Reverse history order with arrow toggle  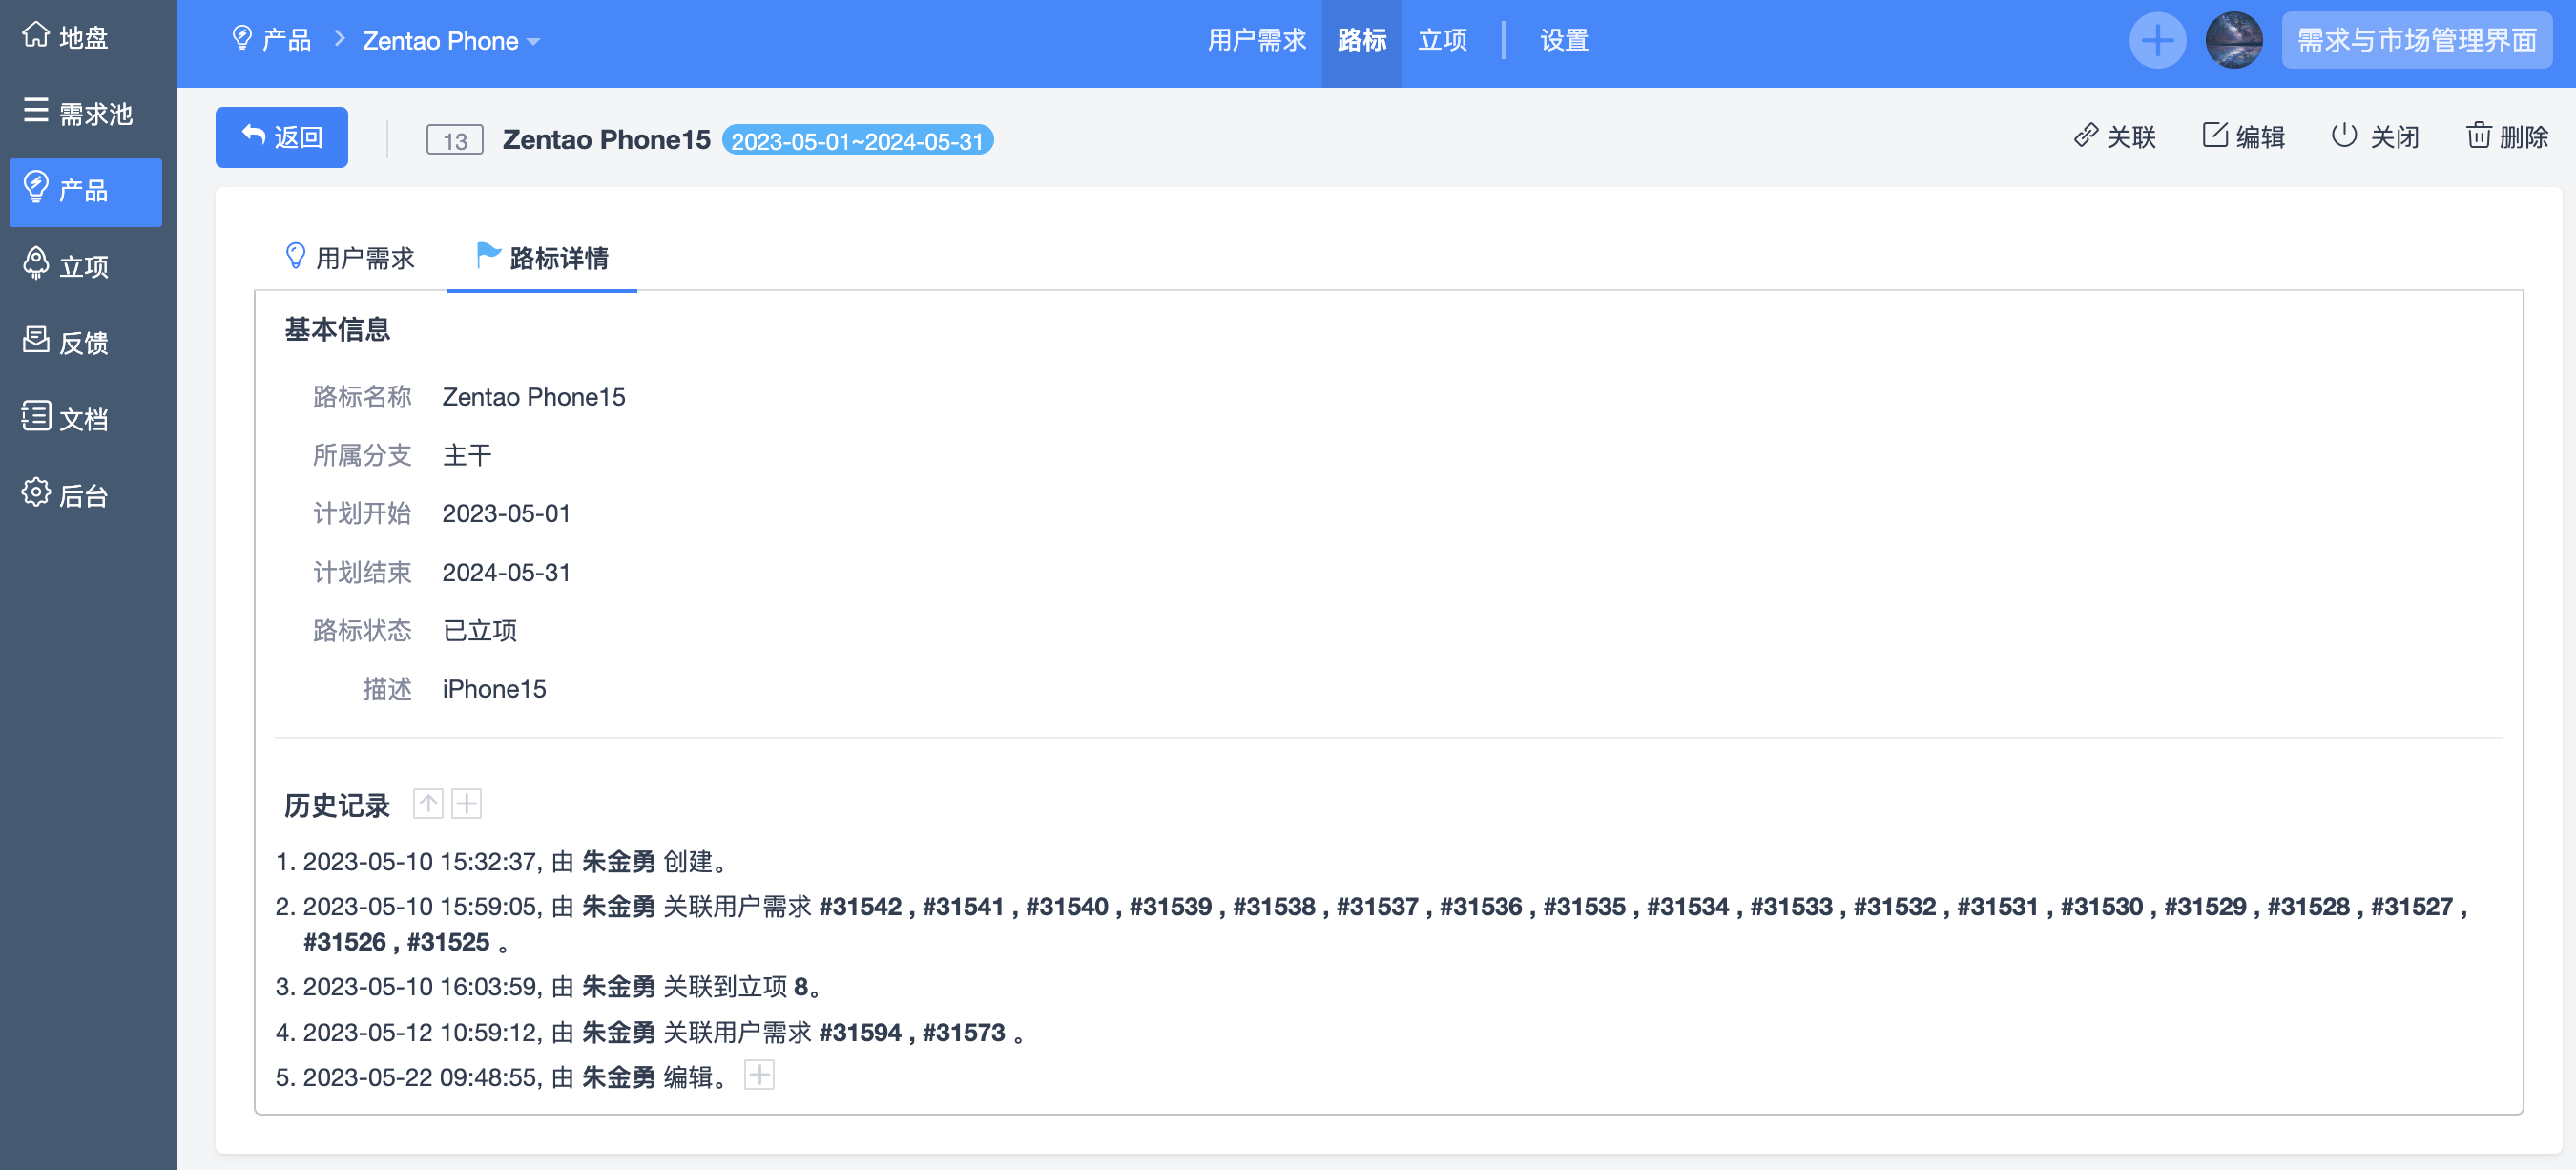click(x=428, y=803)
